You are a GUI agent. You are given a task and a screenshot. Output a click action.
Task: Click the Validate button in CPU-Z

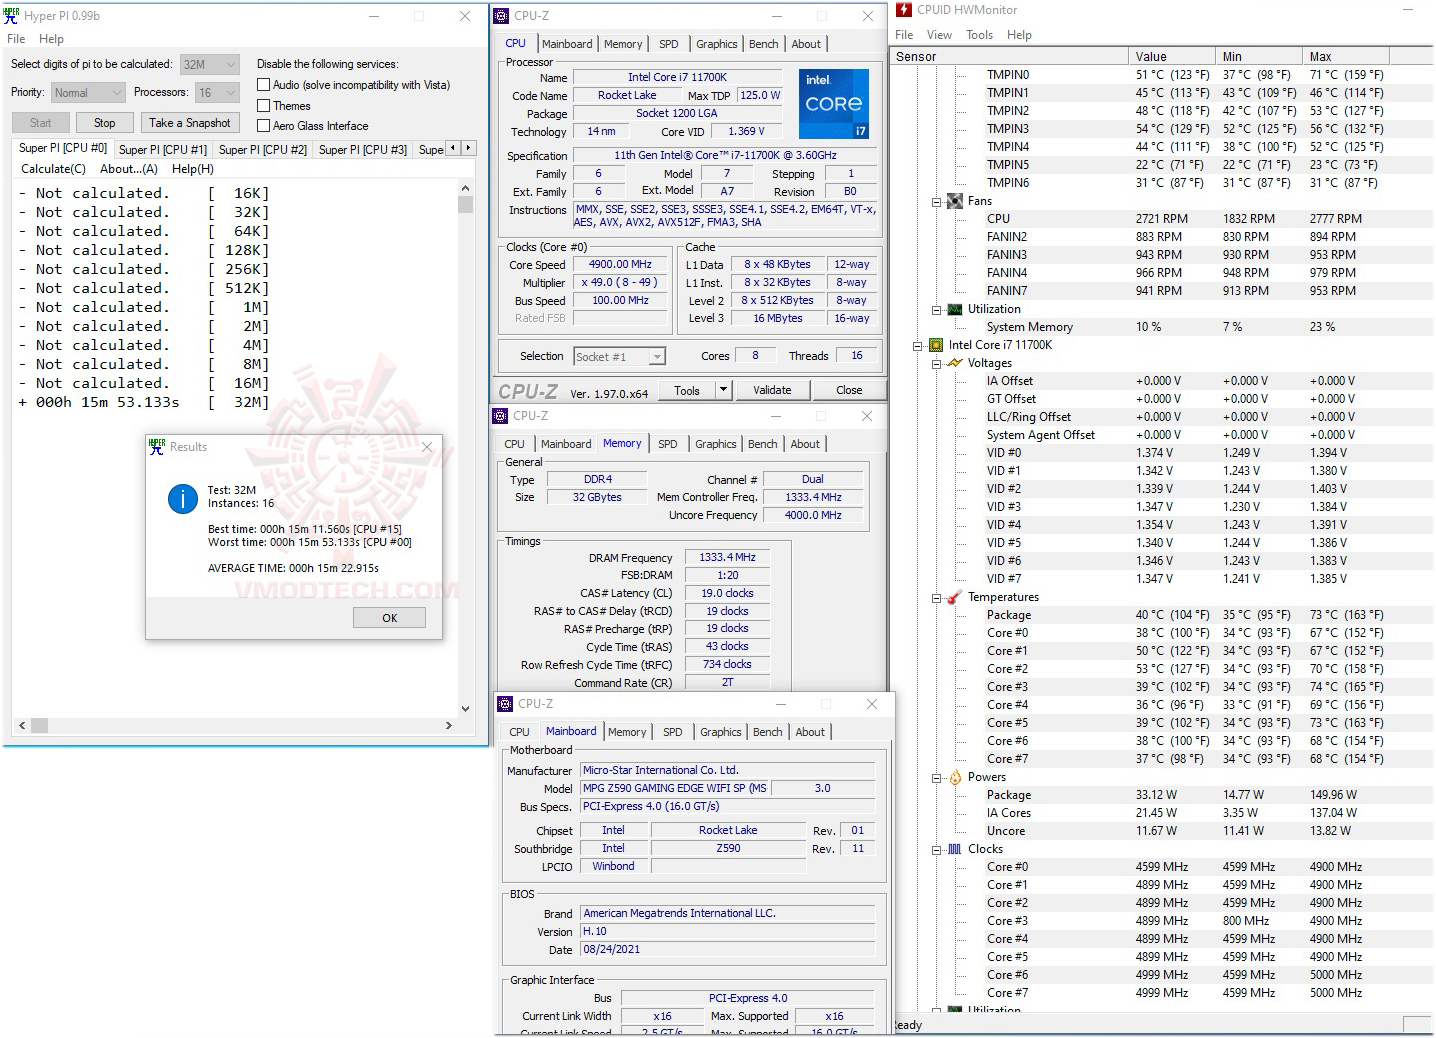tap(771, 390)
